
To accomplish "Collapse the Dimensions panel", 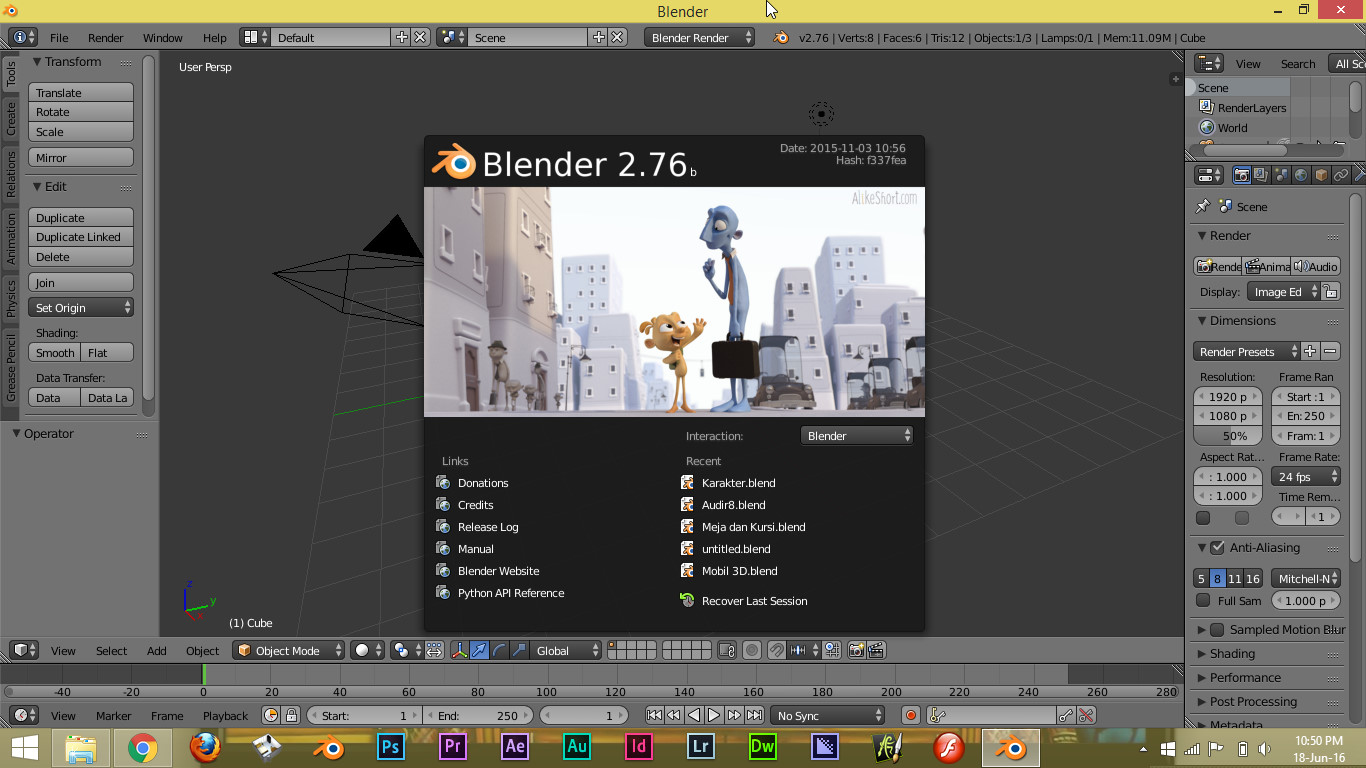I will pyautogui.click(x=1242, y=320).
